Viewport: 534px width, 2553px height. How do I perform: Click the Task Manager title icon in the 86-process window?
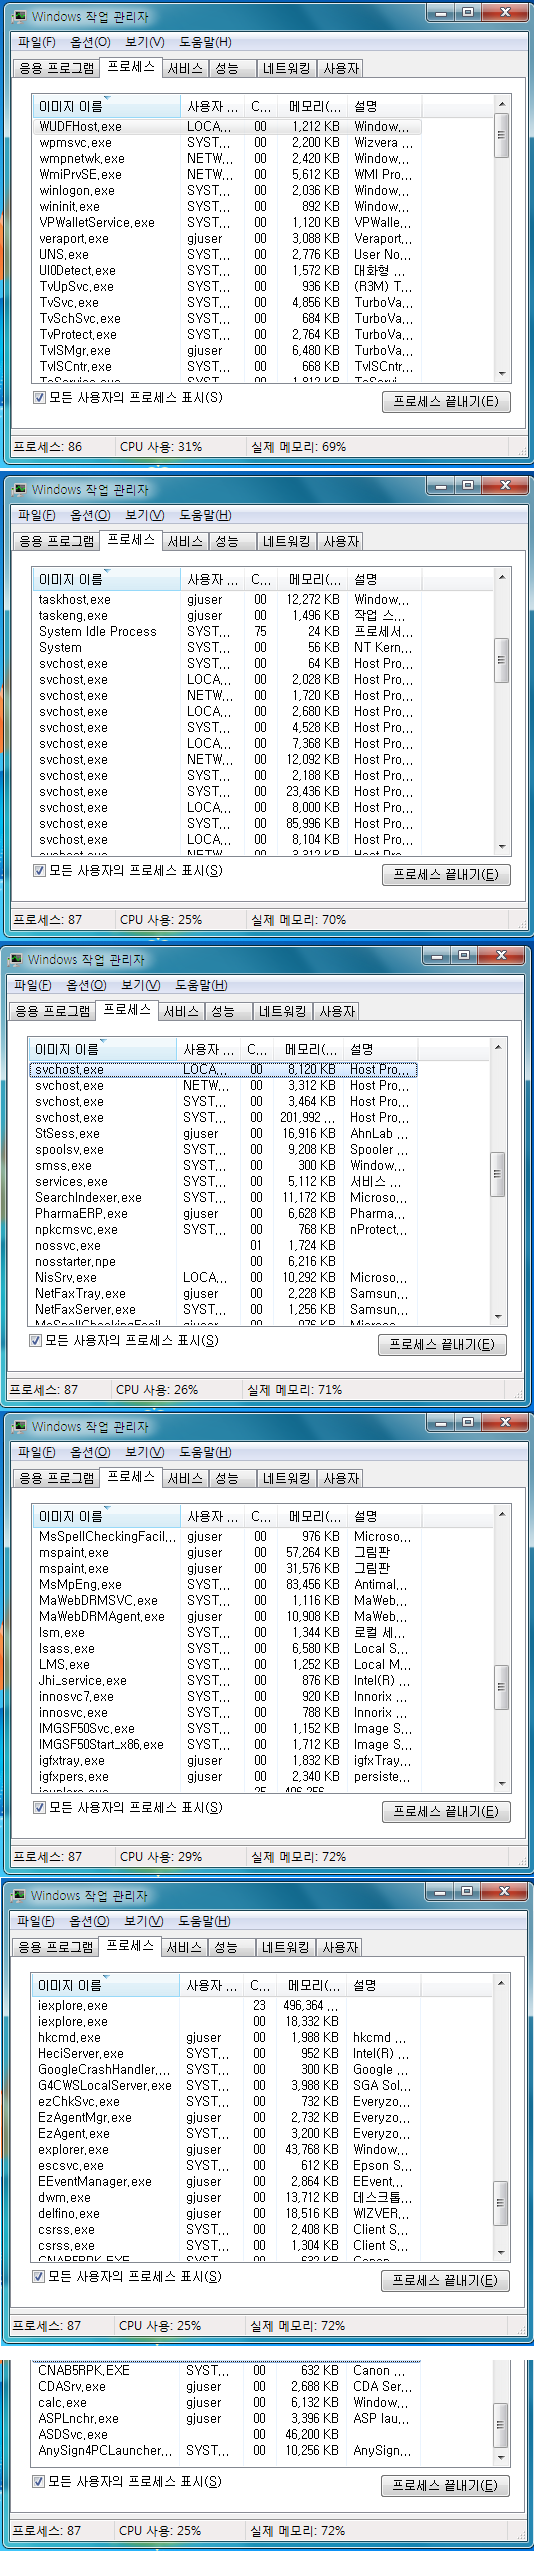coord(16,16)
